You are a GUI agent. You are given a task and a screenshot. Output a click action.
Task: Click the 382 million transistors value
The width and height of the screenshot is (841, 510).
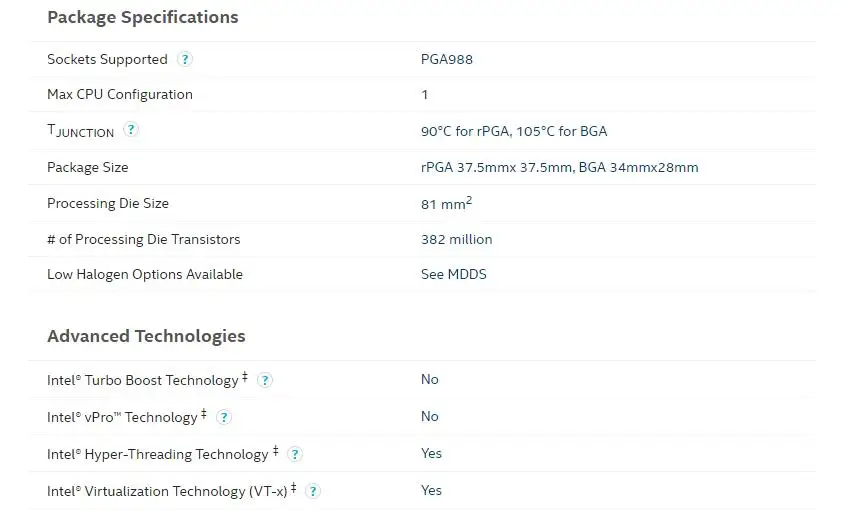457,239
